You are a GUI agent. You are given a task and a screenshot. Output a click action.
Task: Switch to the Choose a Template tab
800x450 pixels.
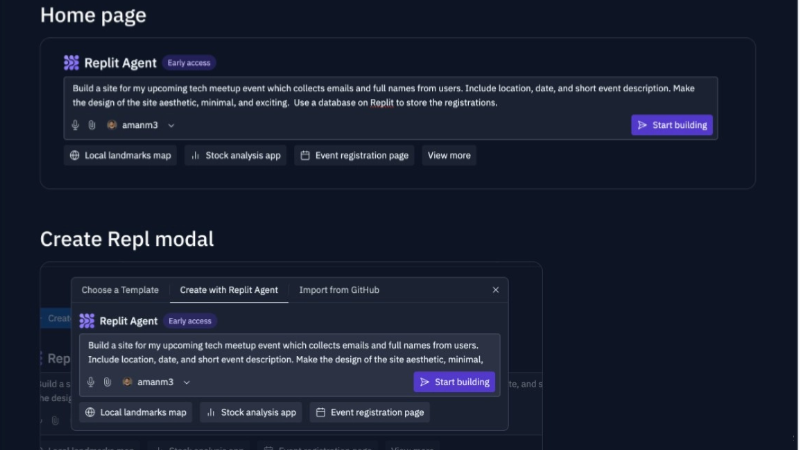point(120,290)
